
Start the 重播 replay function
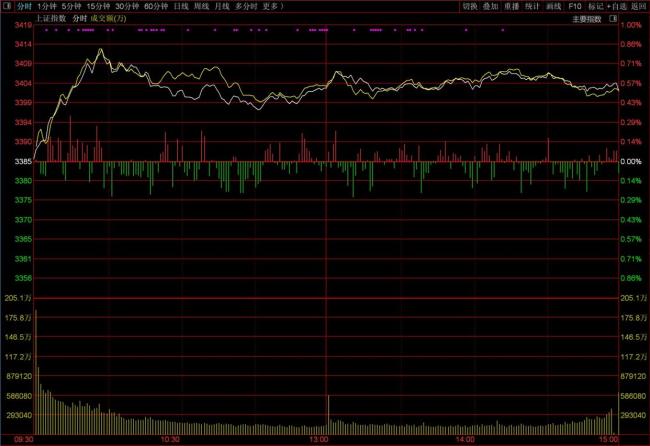512,6
